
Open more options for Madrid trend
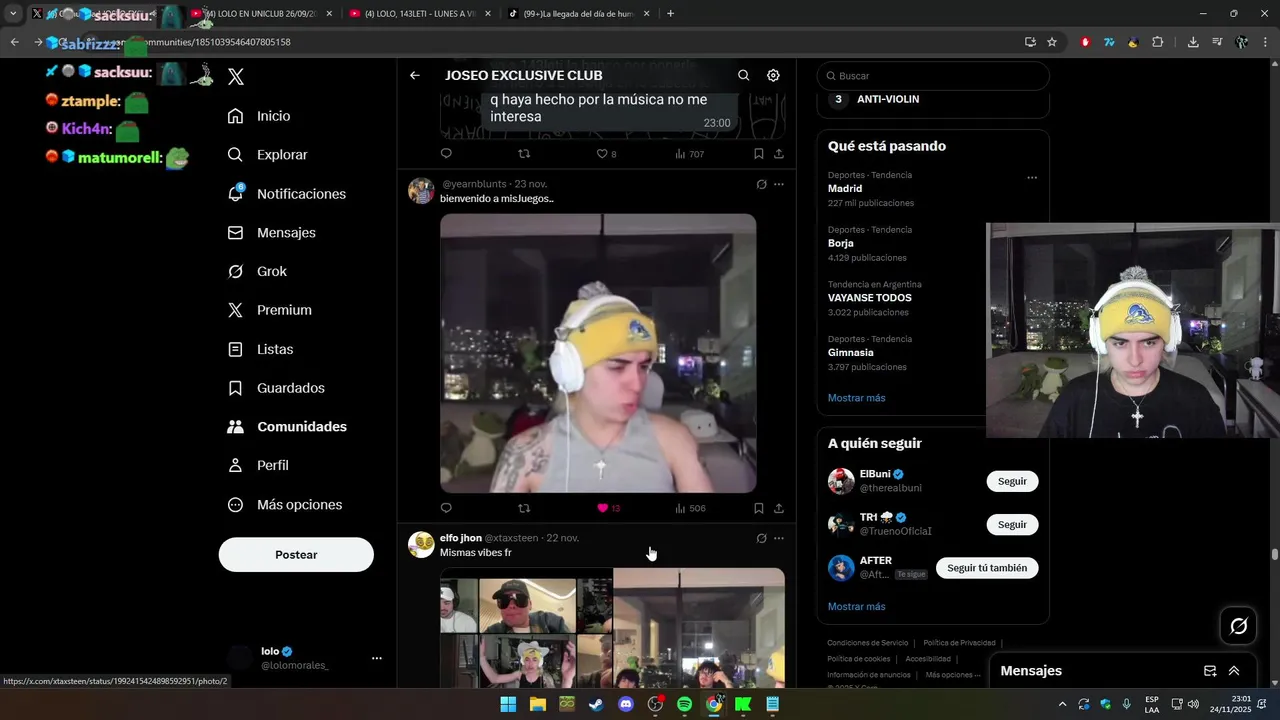pos(1032,178)
